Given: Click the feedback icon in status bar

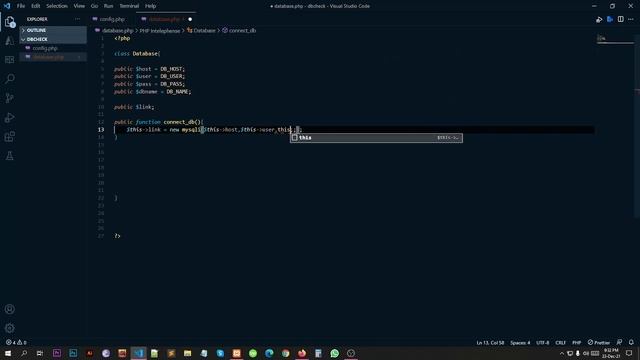Looking at the screenshot, I should tap(619, 342).
